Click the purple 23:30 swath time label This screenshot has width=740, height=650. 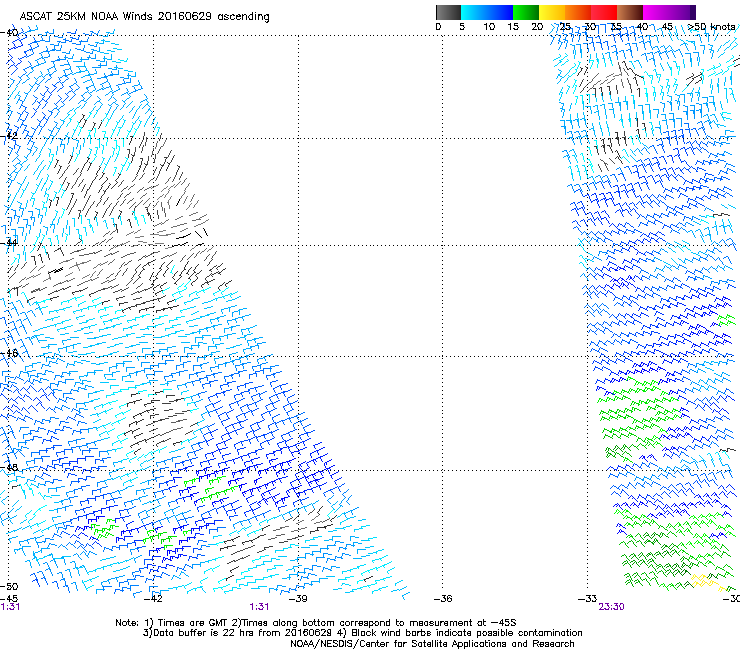(x=612, y=607)
